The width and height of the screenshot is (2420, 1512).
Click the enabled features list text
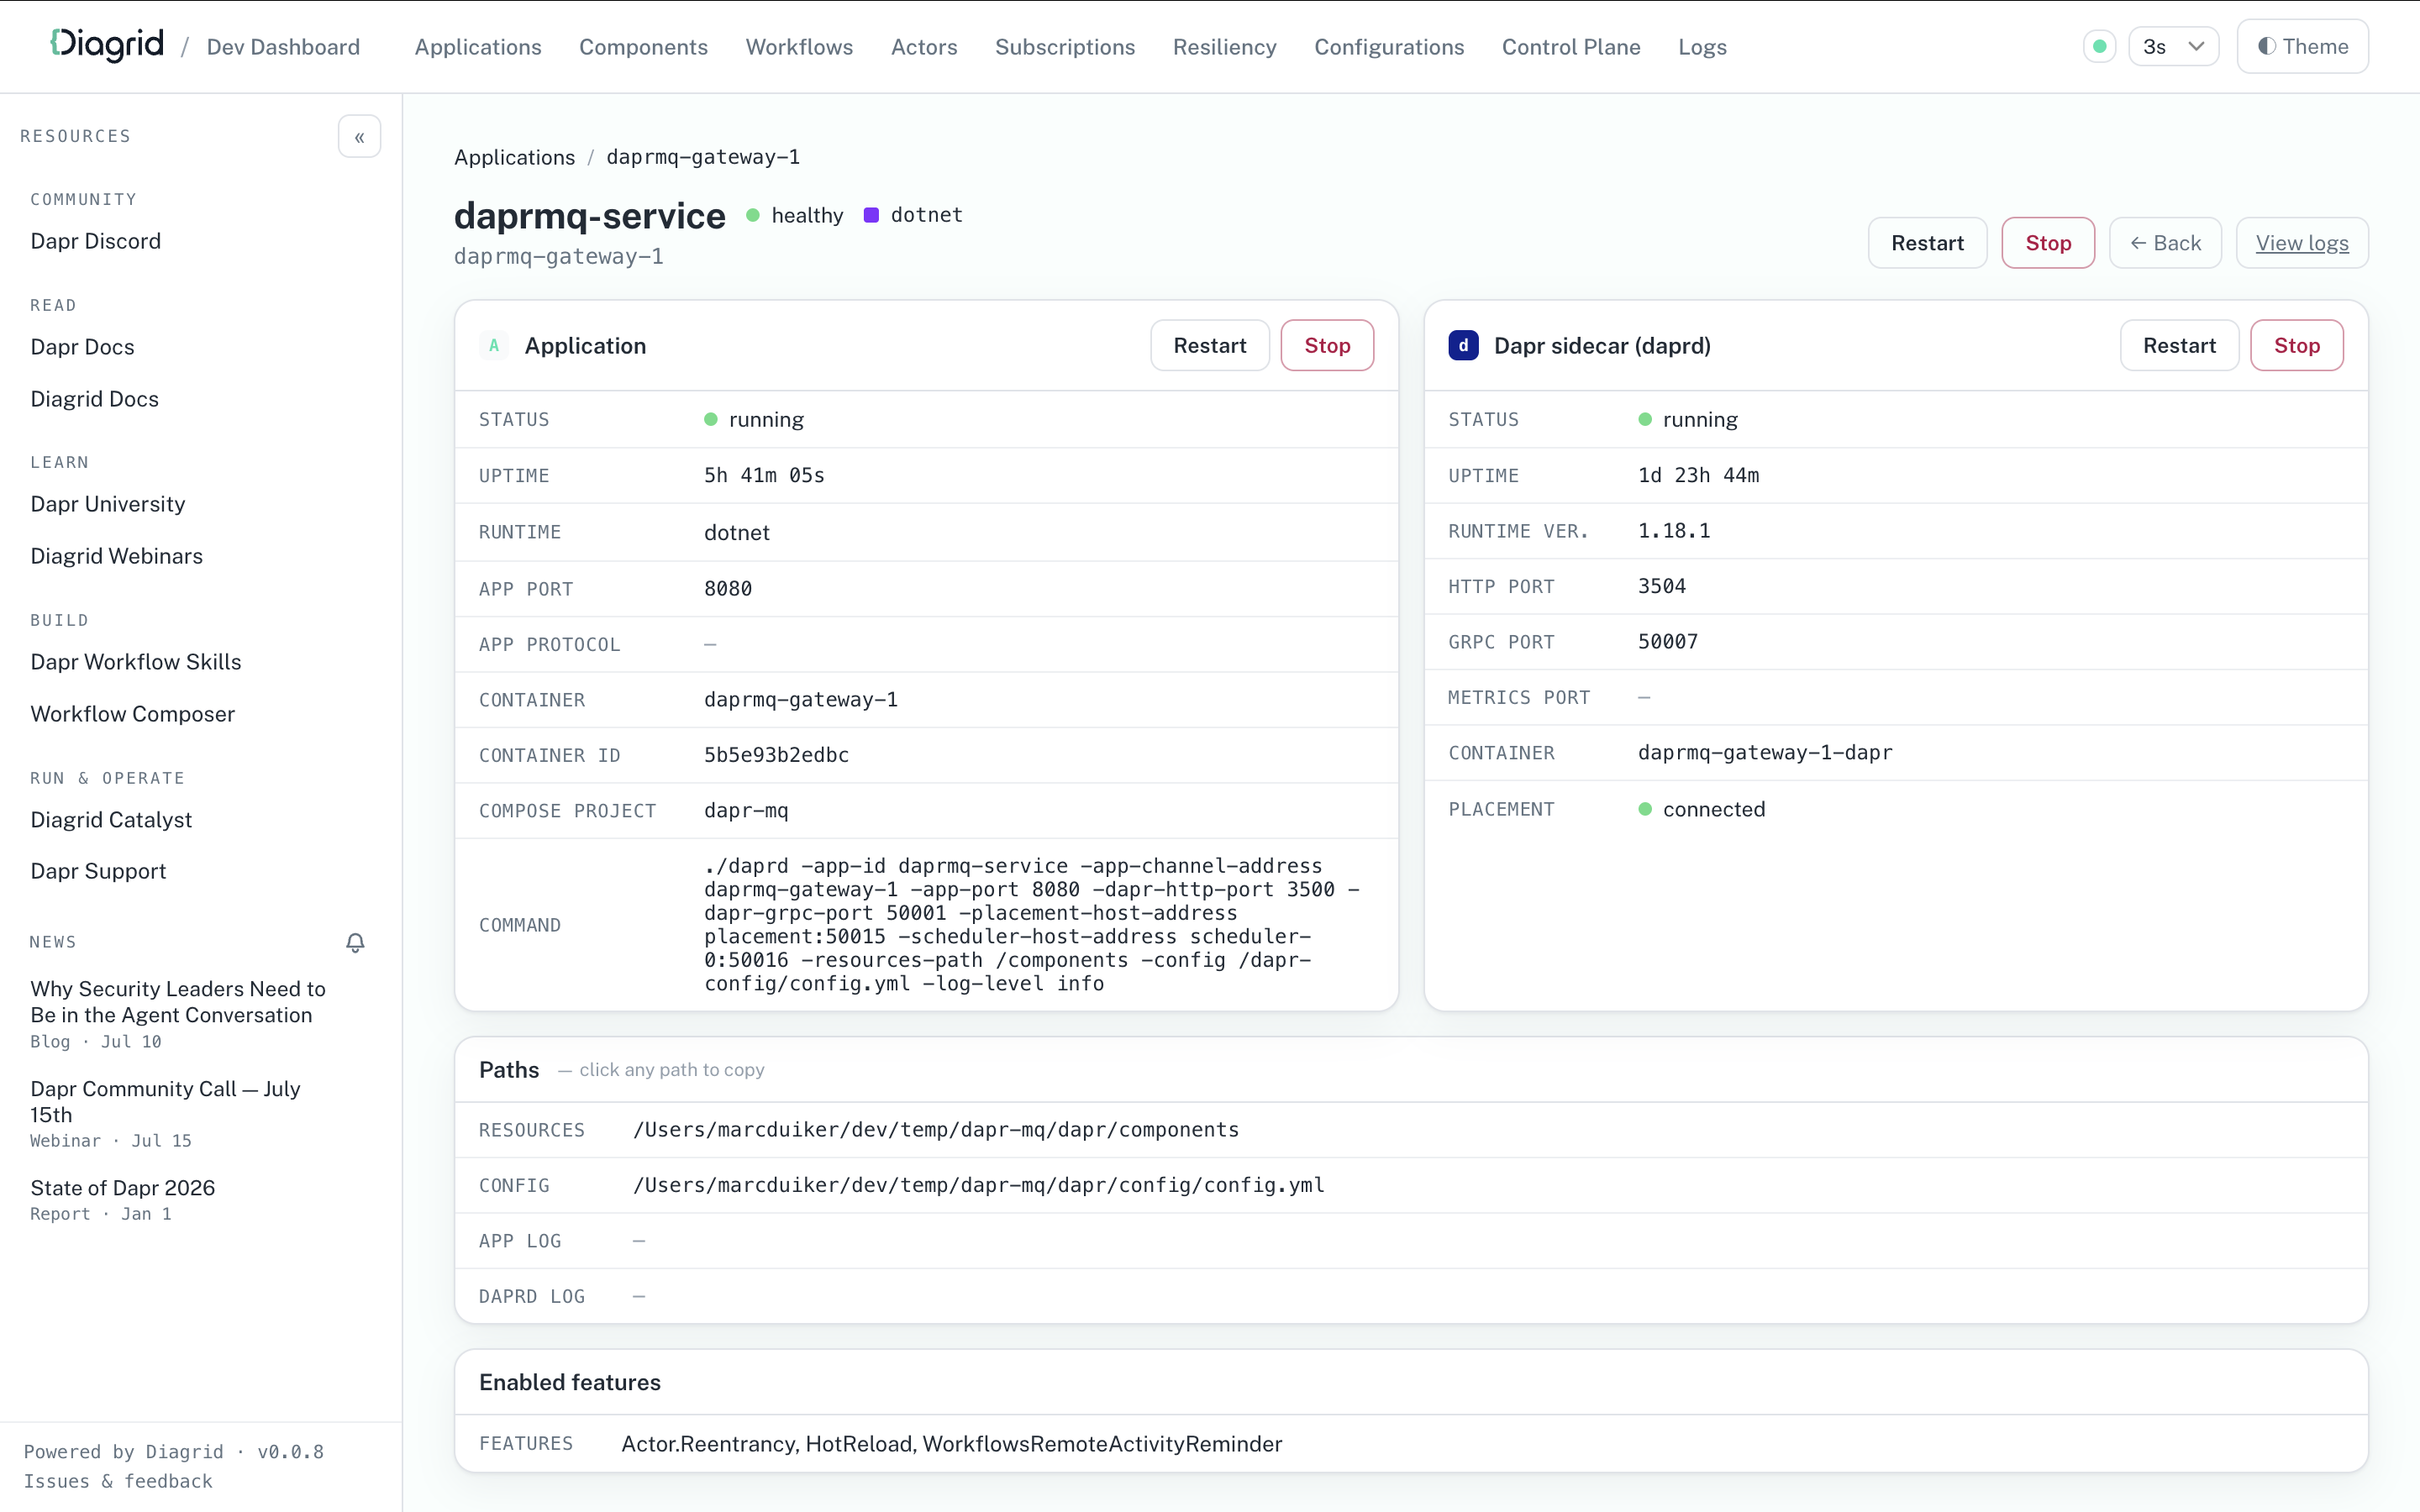(951, 1444)
